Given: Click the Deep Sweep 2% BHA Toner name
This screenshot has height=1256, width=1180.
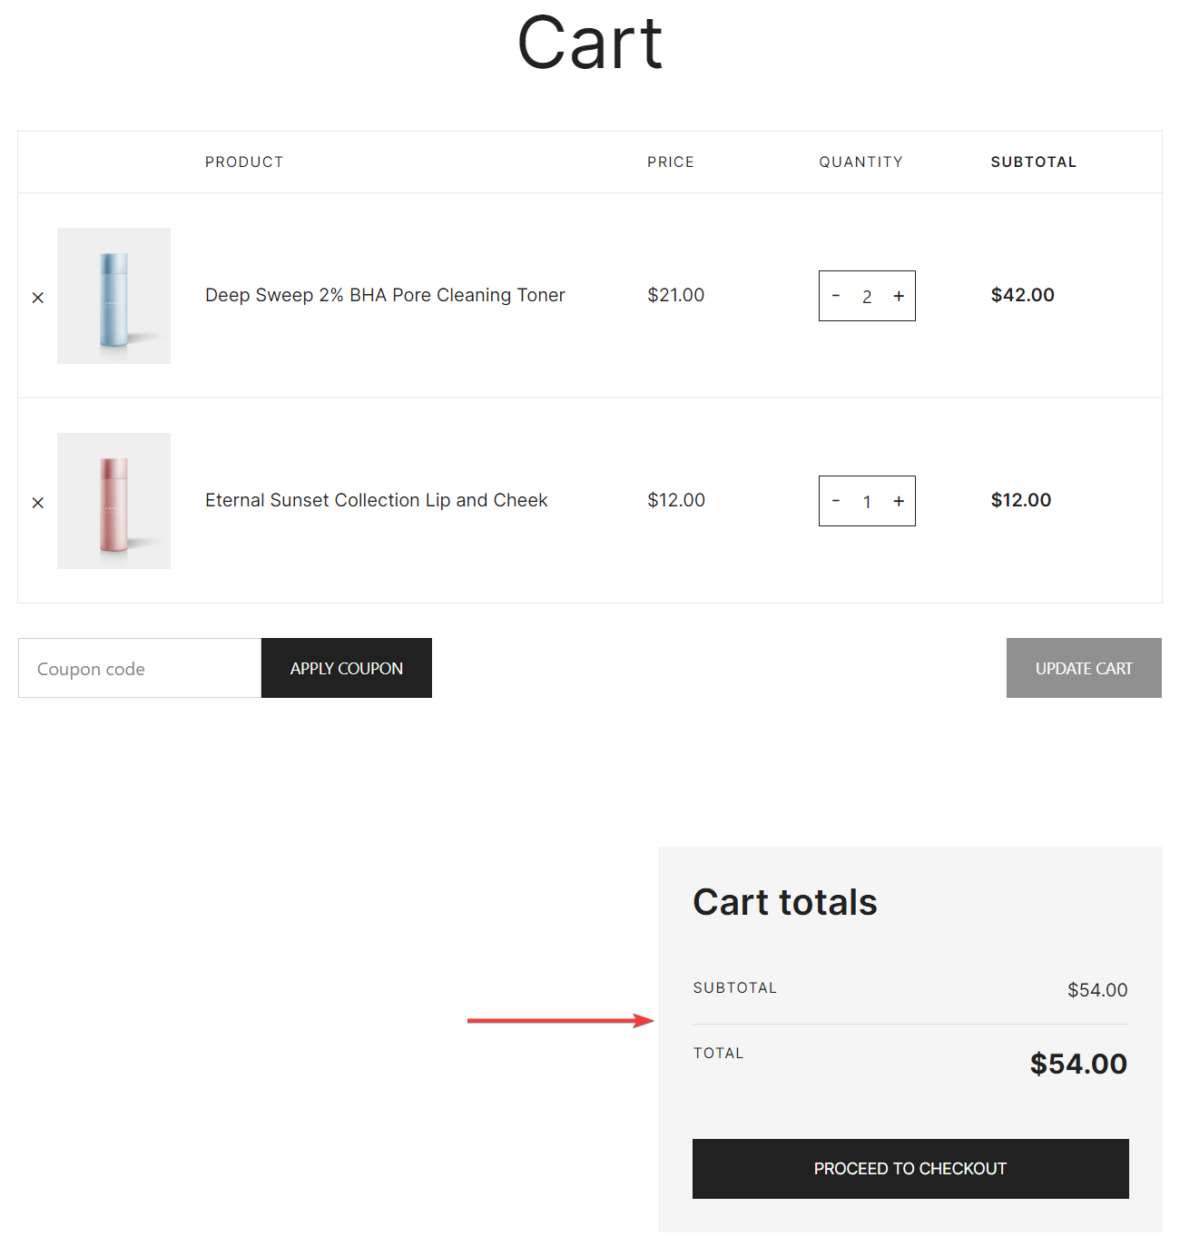Looking at the screenshot, I should [x=385, y=295].
